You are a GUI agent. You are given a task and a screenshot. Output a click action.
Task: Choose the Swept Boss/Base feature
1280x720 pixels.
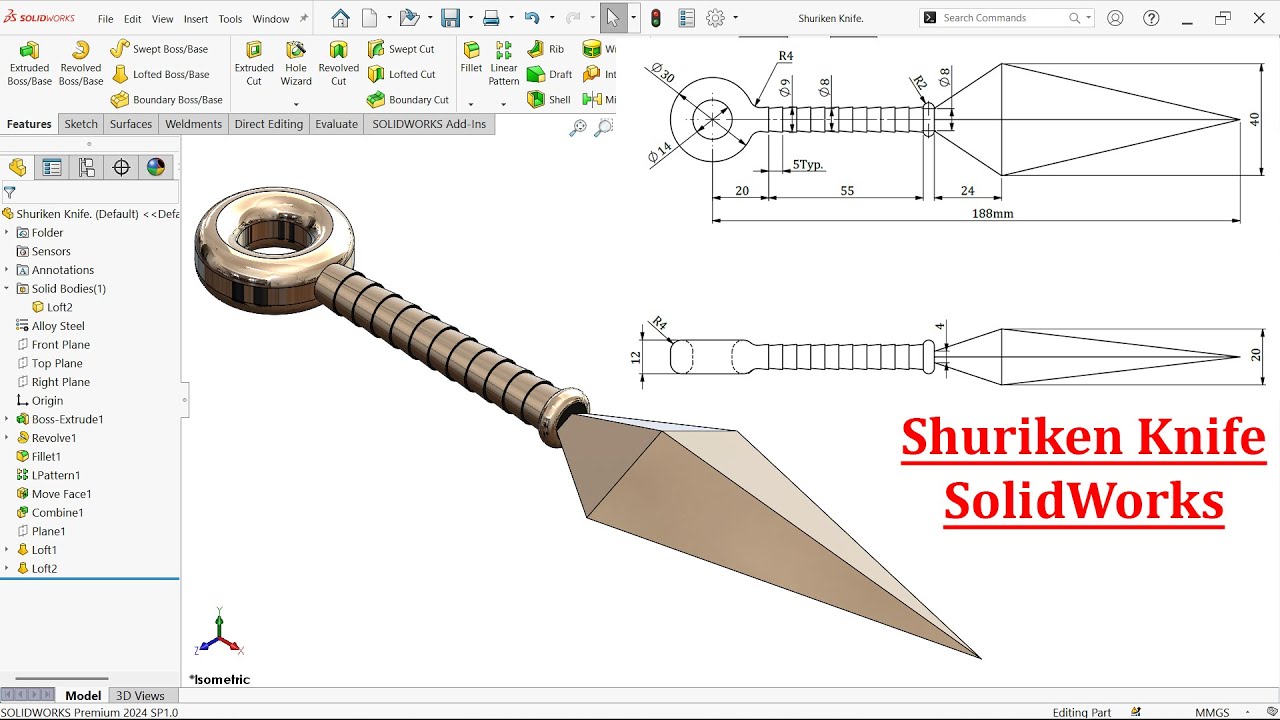pos(160,49)
